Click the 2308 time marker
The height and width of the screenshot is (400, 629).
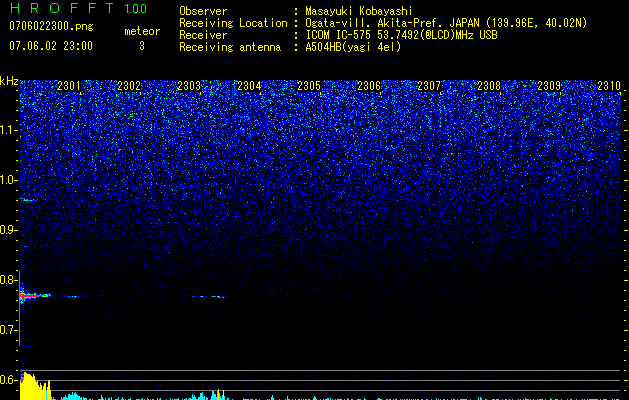click(489, 86)
